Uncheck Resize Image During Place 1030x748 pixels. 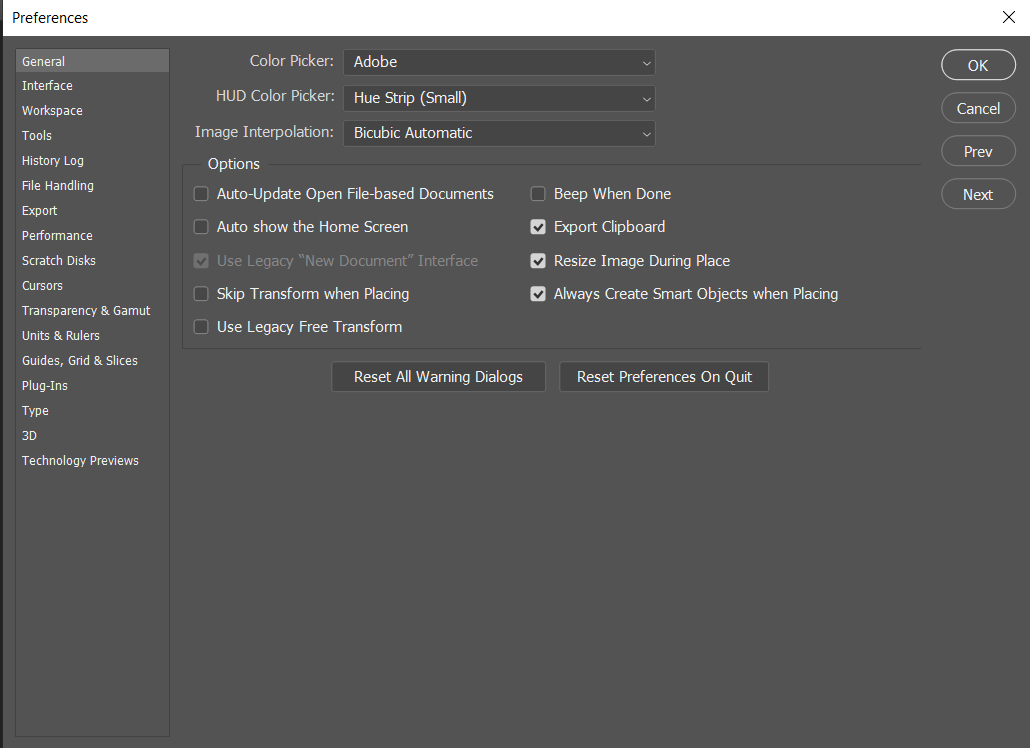click(x=538, y=260)
